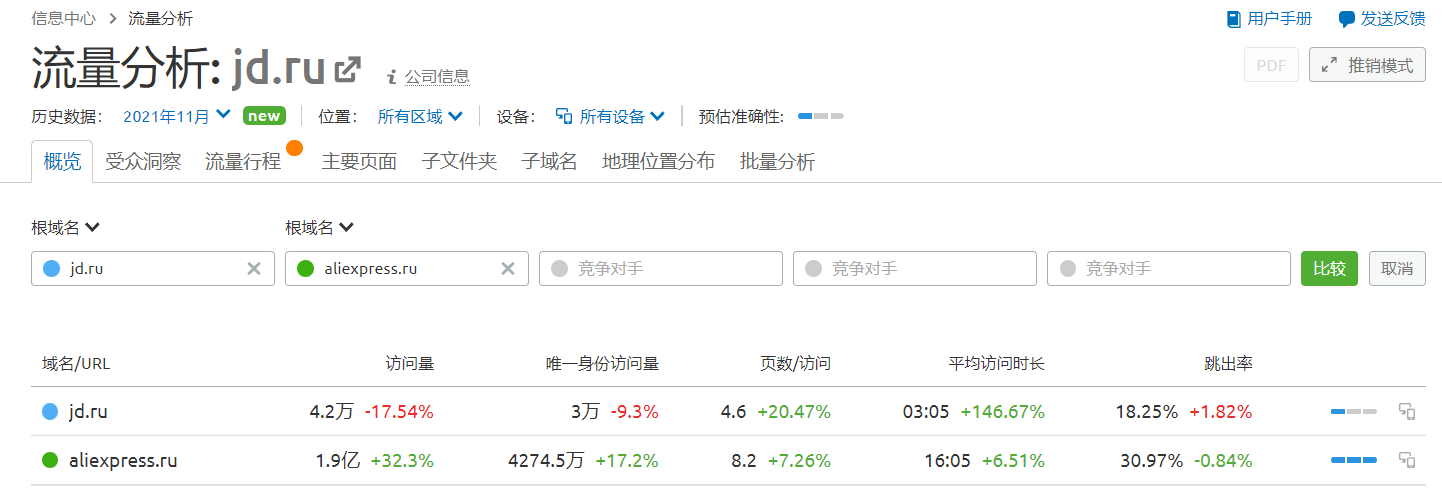1442x490 pixels.
Task: Click blue dot in jd.ru table row
Action: point(50,411)
